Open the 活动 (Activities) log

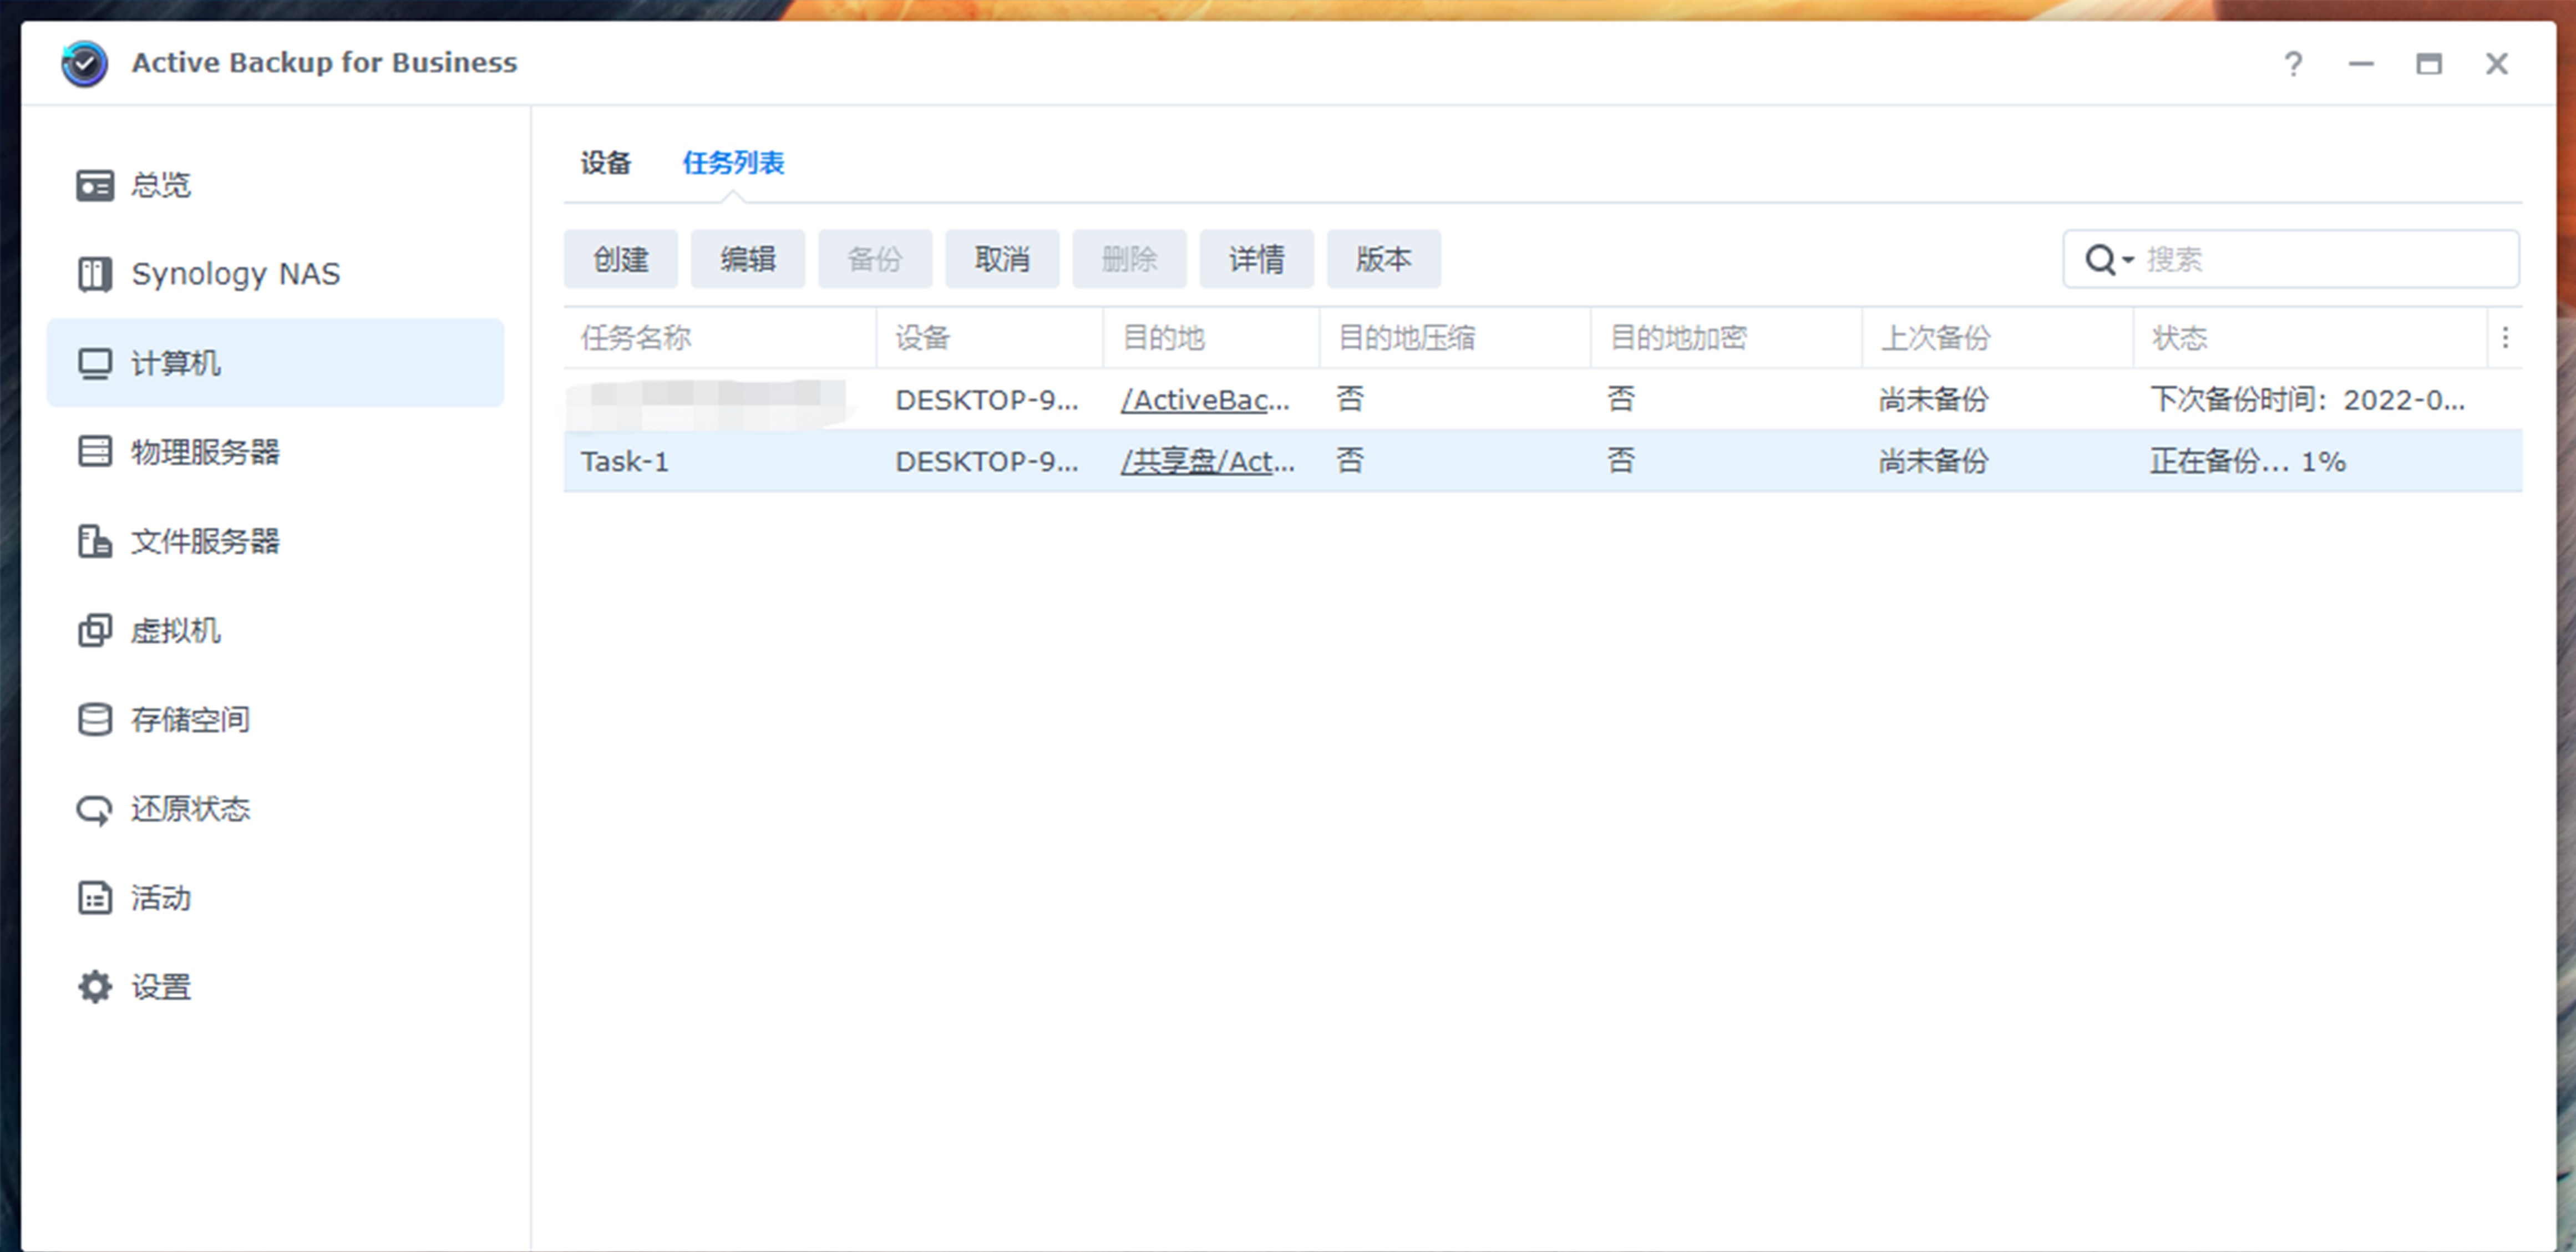pos(162,898)
